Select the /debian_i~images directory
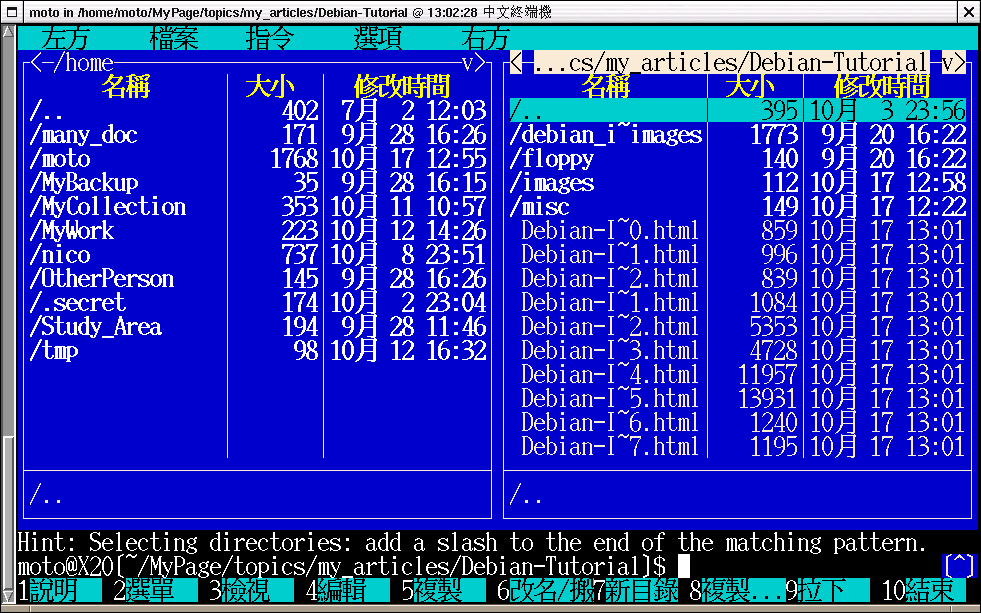 pyautogui.click(x=738, y=134)
